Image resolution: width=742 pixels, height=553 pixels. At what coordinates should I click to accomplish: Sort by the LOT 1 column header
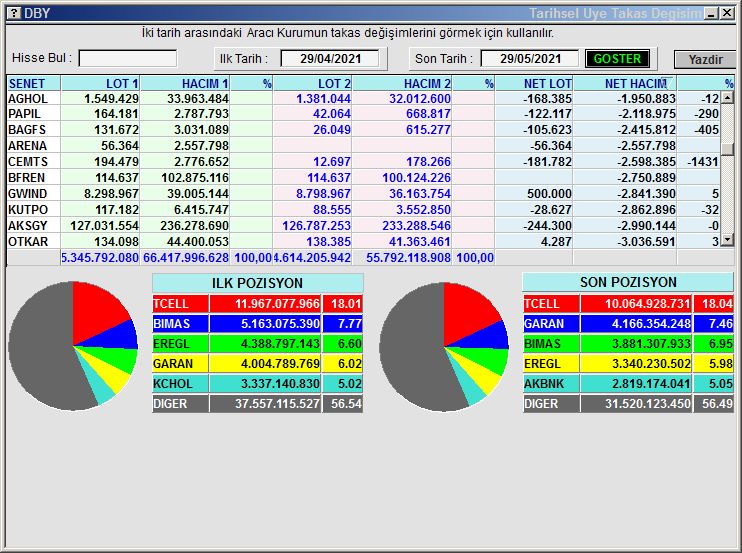point(101,83)
